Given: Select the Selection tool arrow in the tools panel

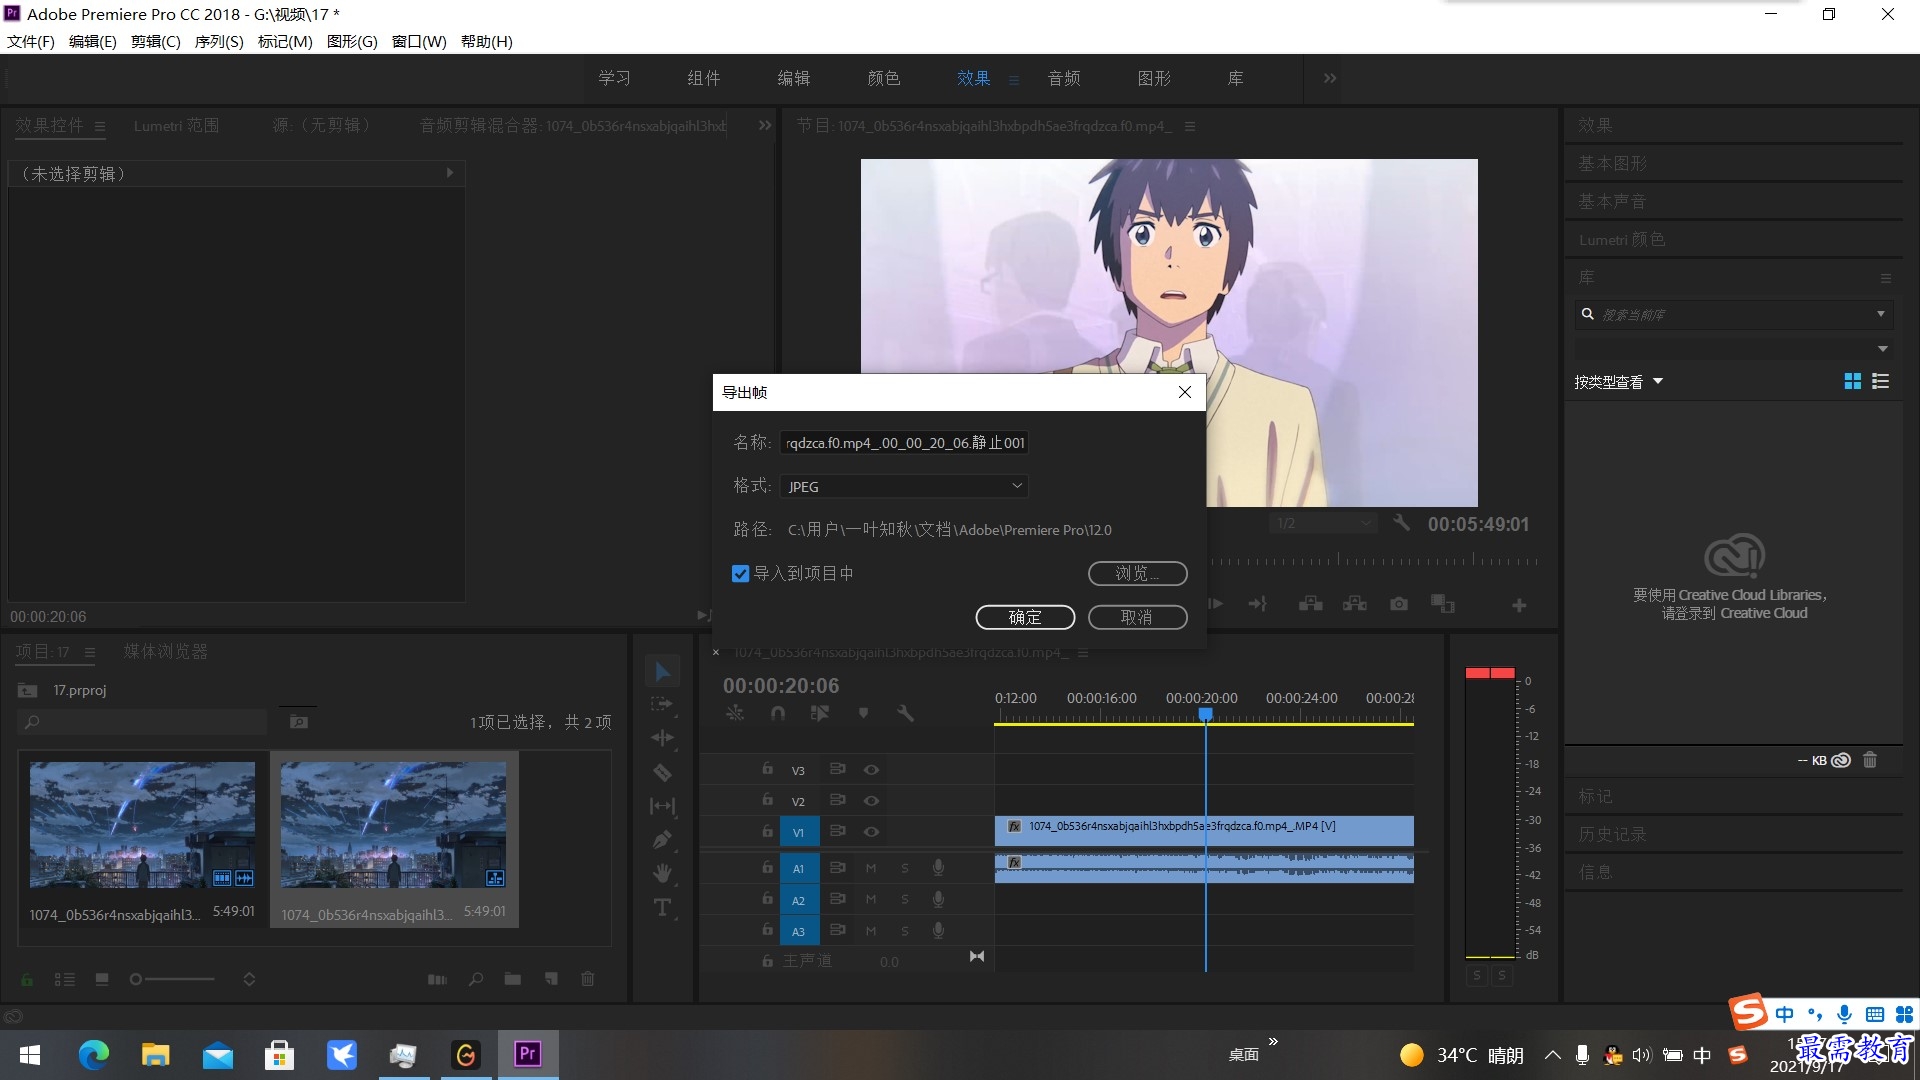Looking at the screenshot, I should click(662, 671).
